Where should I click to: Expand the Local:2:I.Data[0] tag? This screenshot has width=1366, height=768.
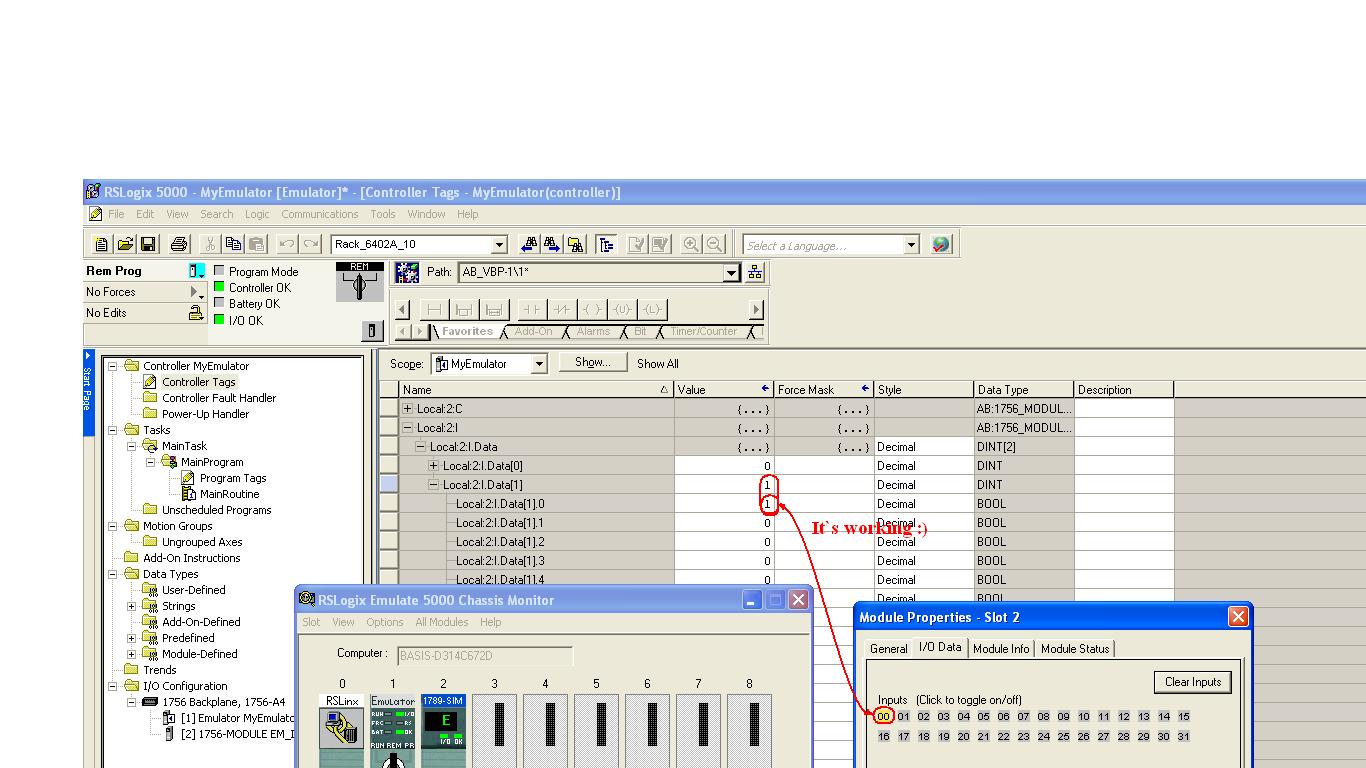click(433, 466)
